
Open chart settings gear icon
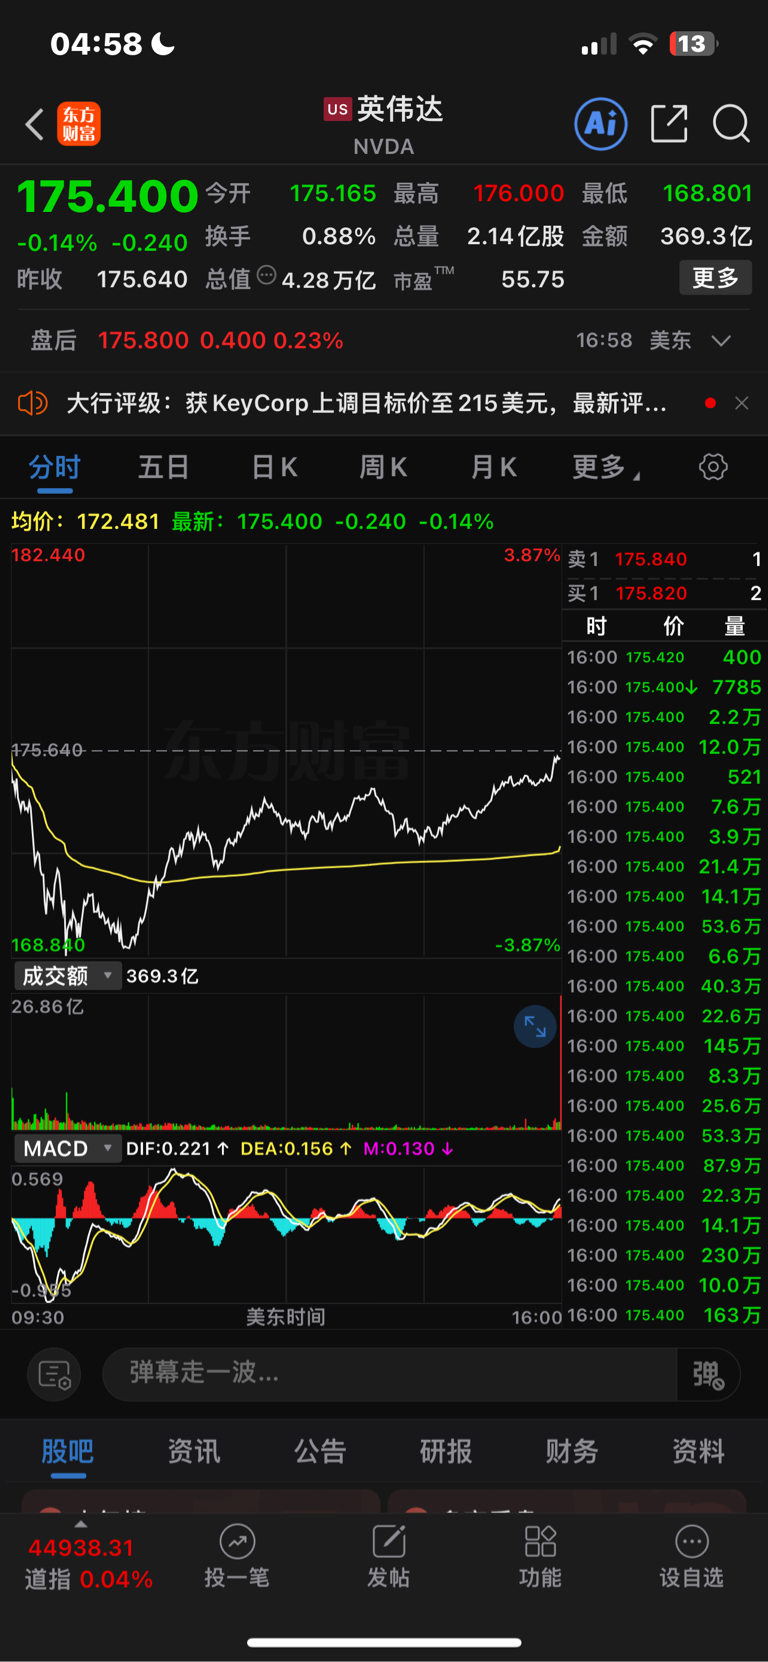[x=713, y=467]
